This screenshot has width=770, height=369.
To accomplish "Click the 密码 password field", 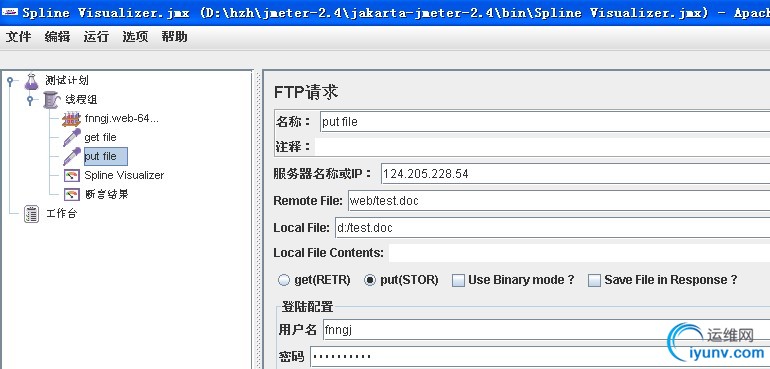I will 540,356.
